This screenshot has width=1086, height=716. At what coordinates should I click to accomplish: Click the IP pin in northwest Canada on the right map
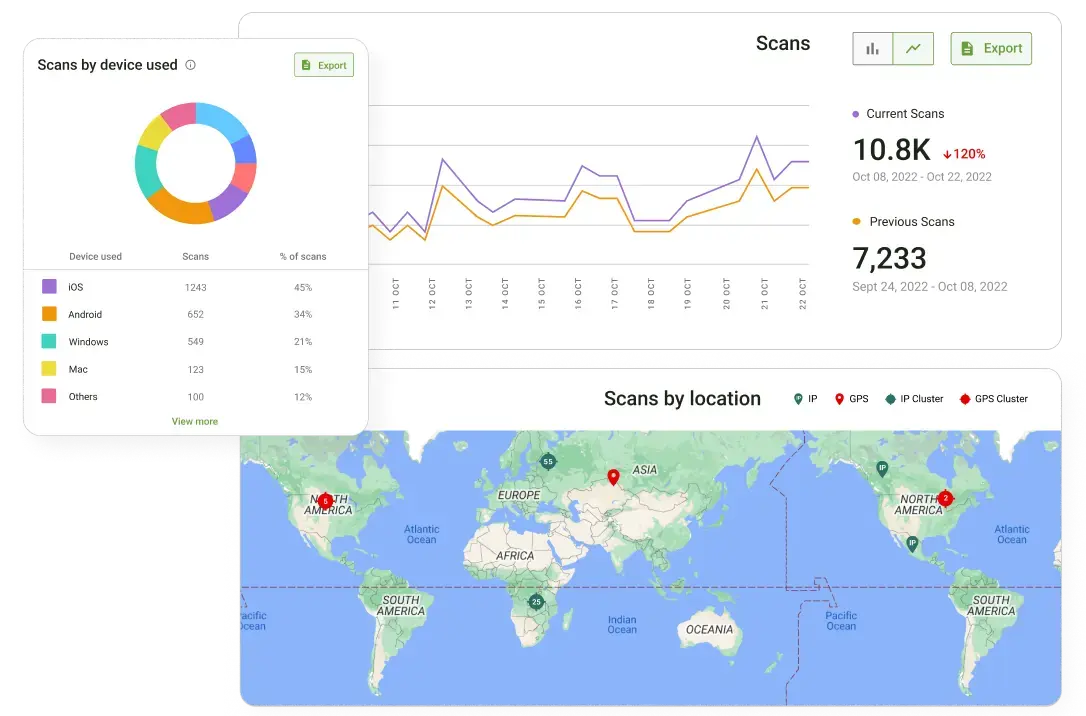(882, 469)
